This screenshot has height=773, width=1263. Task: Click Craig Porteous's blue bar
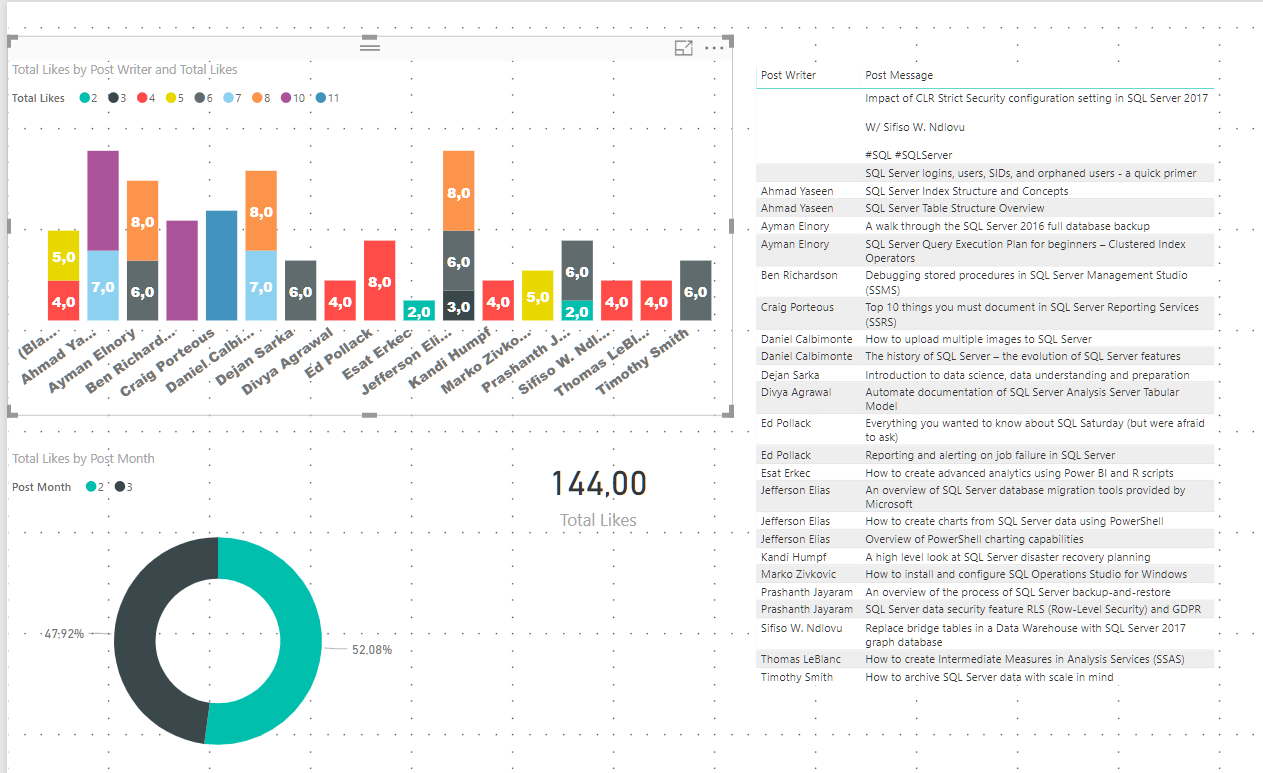pos(221,266)
